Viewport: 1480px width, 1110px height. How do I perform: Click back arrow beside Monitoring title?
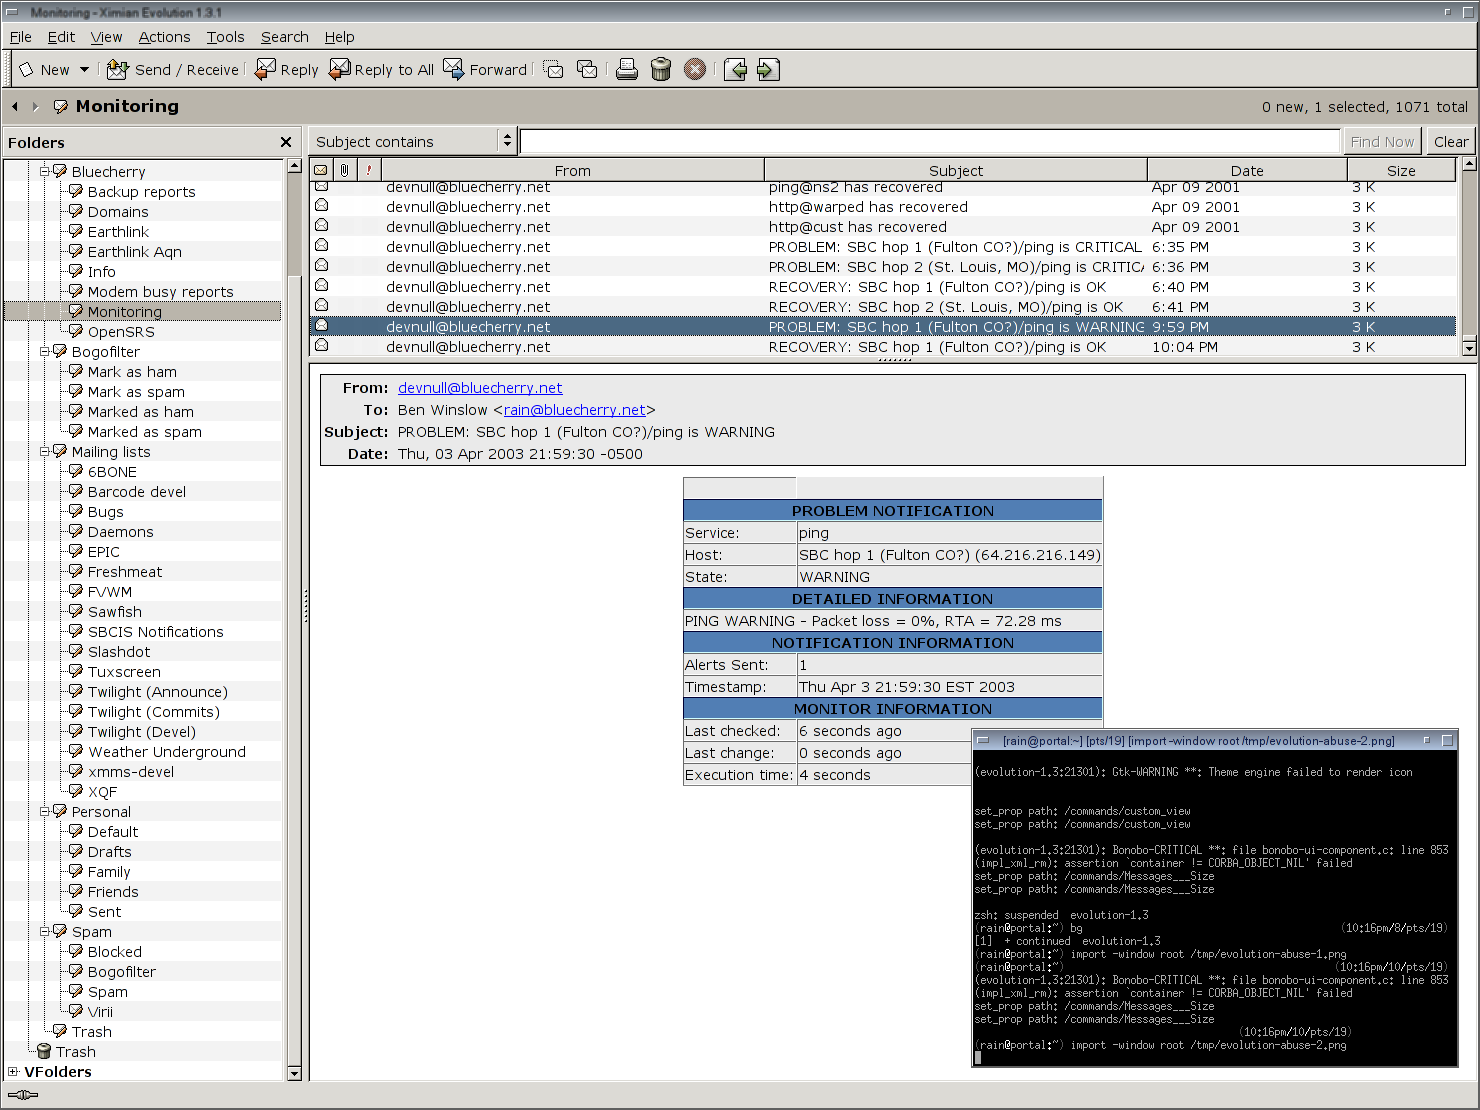pyautogui.click(x=15, y=106)
